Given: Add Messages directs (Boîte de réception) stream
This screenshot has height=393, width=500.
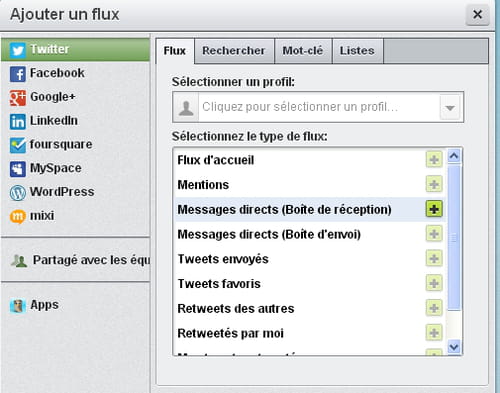Looking at the screenshot, I should (434, 209).
